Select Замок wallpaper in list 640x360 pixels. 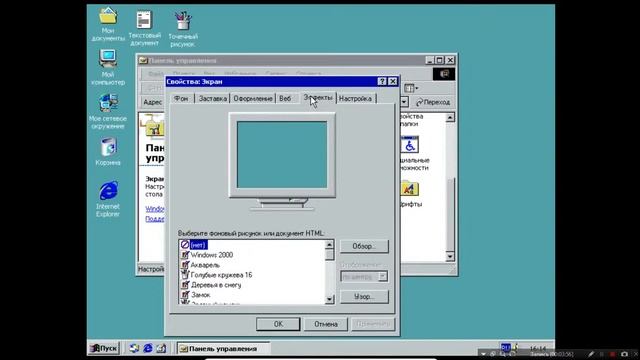pyautogui.click(x=200, y=295)
